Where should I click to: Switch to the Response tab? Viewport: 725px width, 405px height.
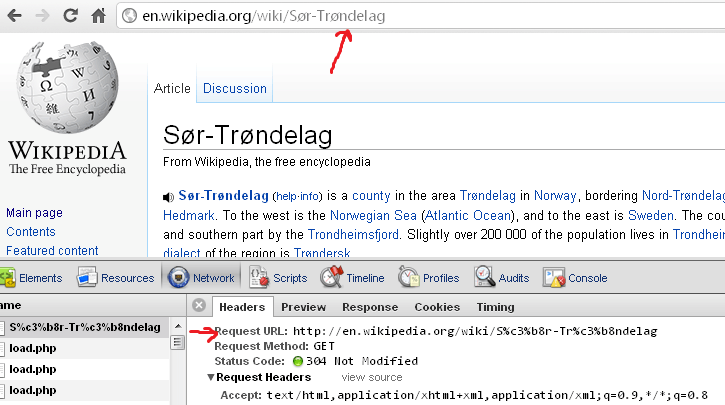coord(370,307)
